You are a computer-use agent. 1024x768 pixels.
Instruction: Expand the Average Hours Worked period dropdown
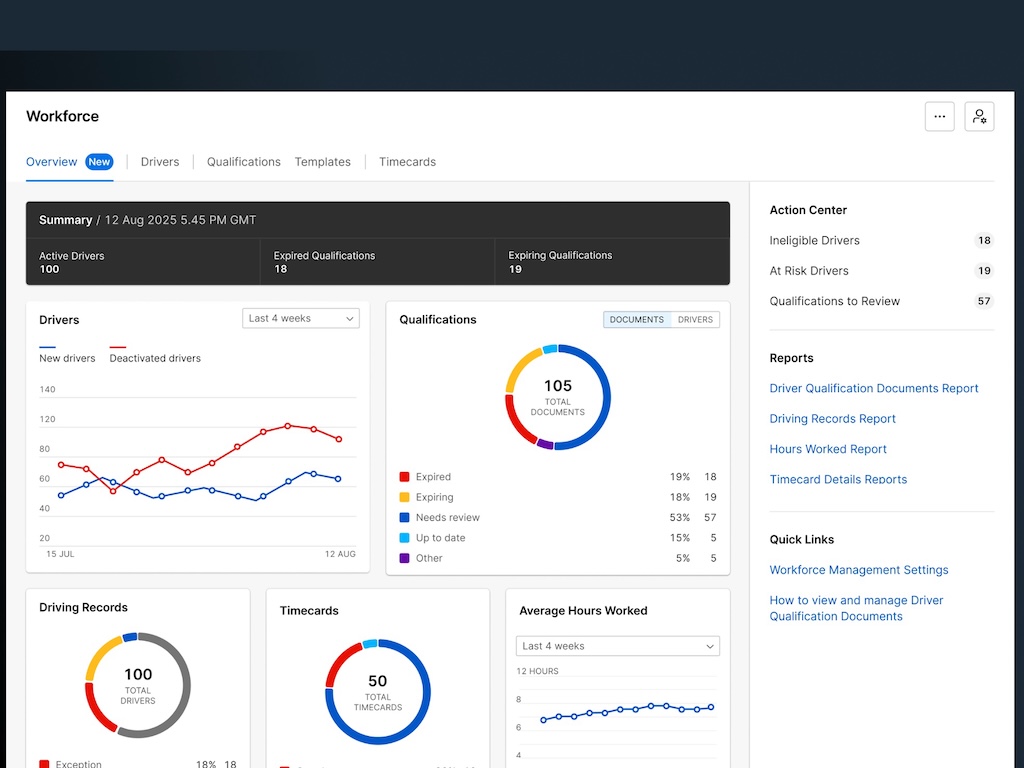pyautogui.click(x=617, y=646)
